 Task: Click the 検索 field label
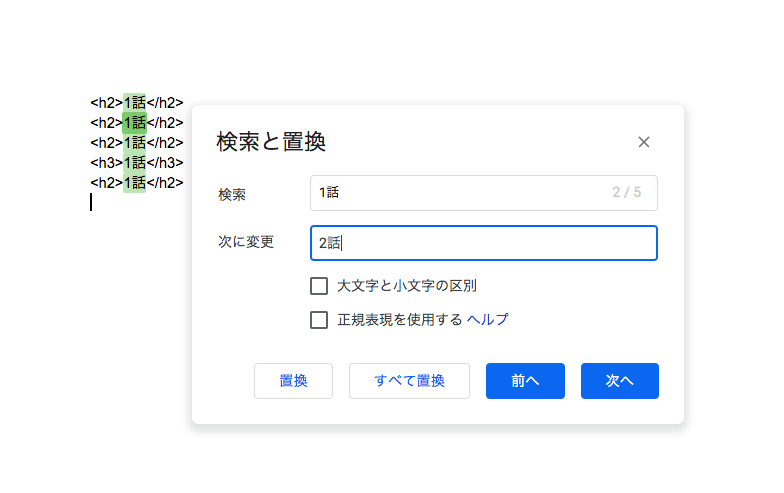[x=232, y=194]
